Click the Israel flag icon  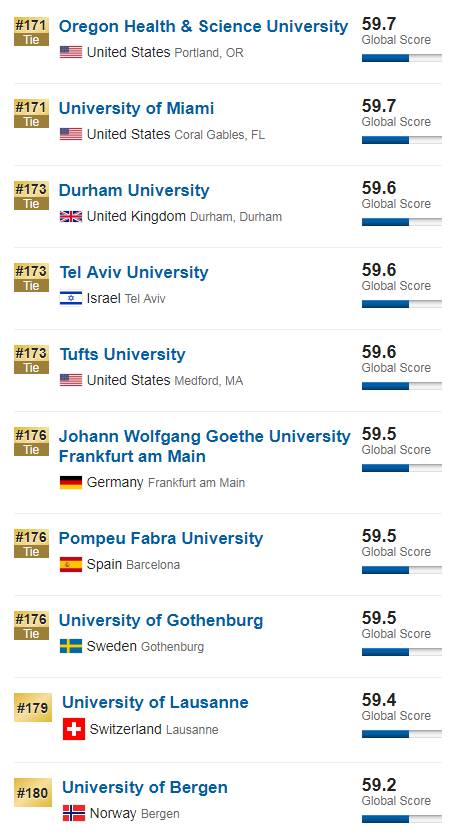click(x=71, y=298)
